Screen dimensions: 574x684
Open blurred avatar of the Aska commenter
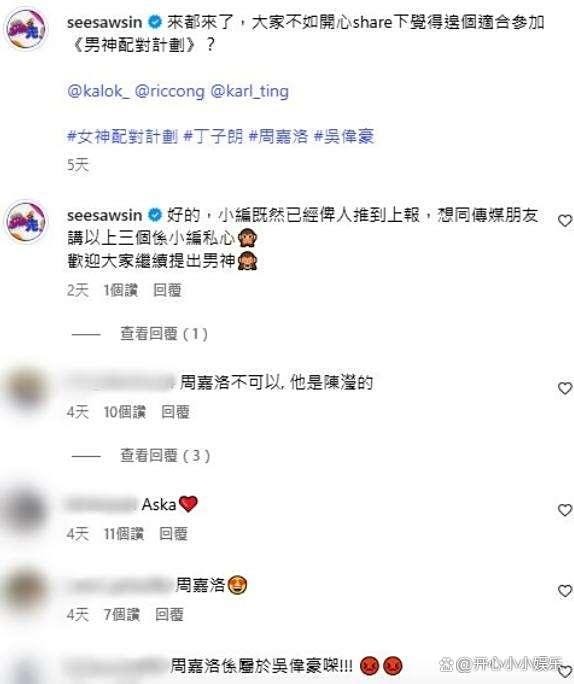26,510
